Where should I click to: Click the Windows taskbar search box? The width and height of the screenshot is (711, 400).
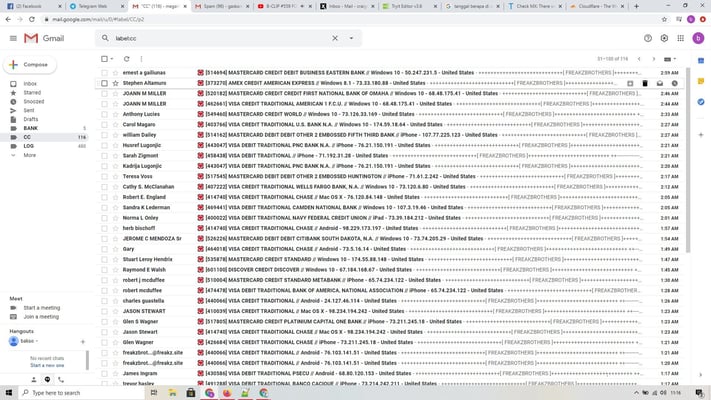point(82,393)
